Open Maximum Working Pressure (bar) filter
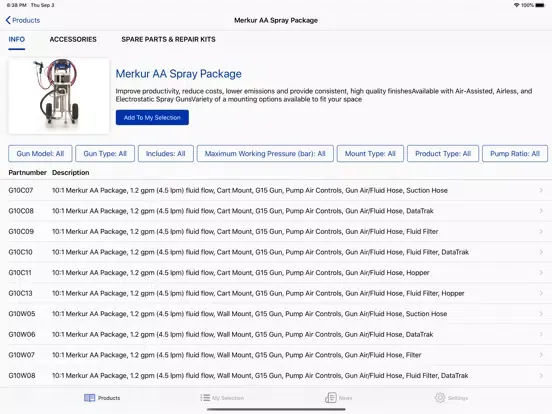 tap(265, 153)
